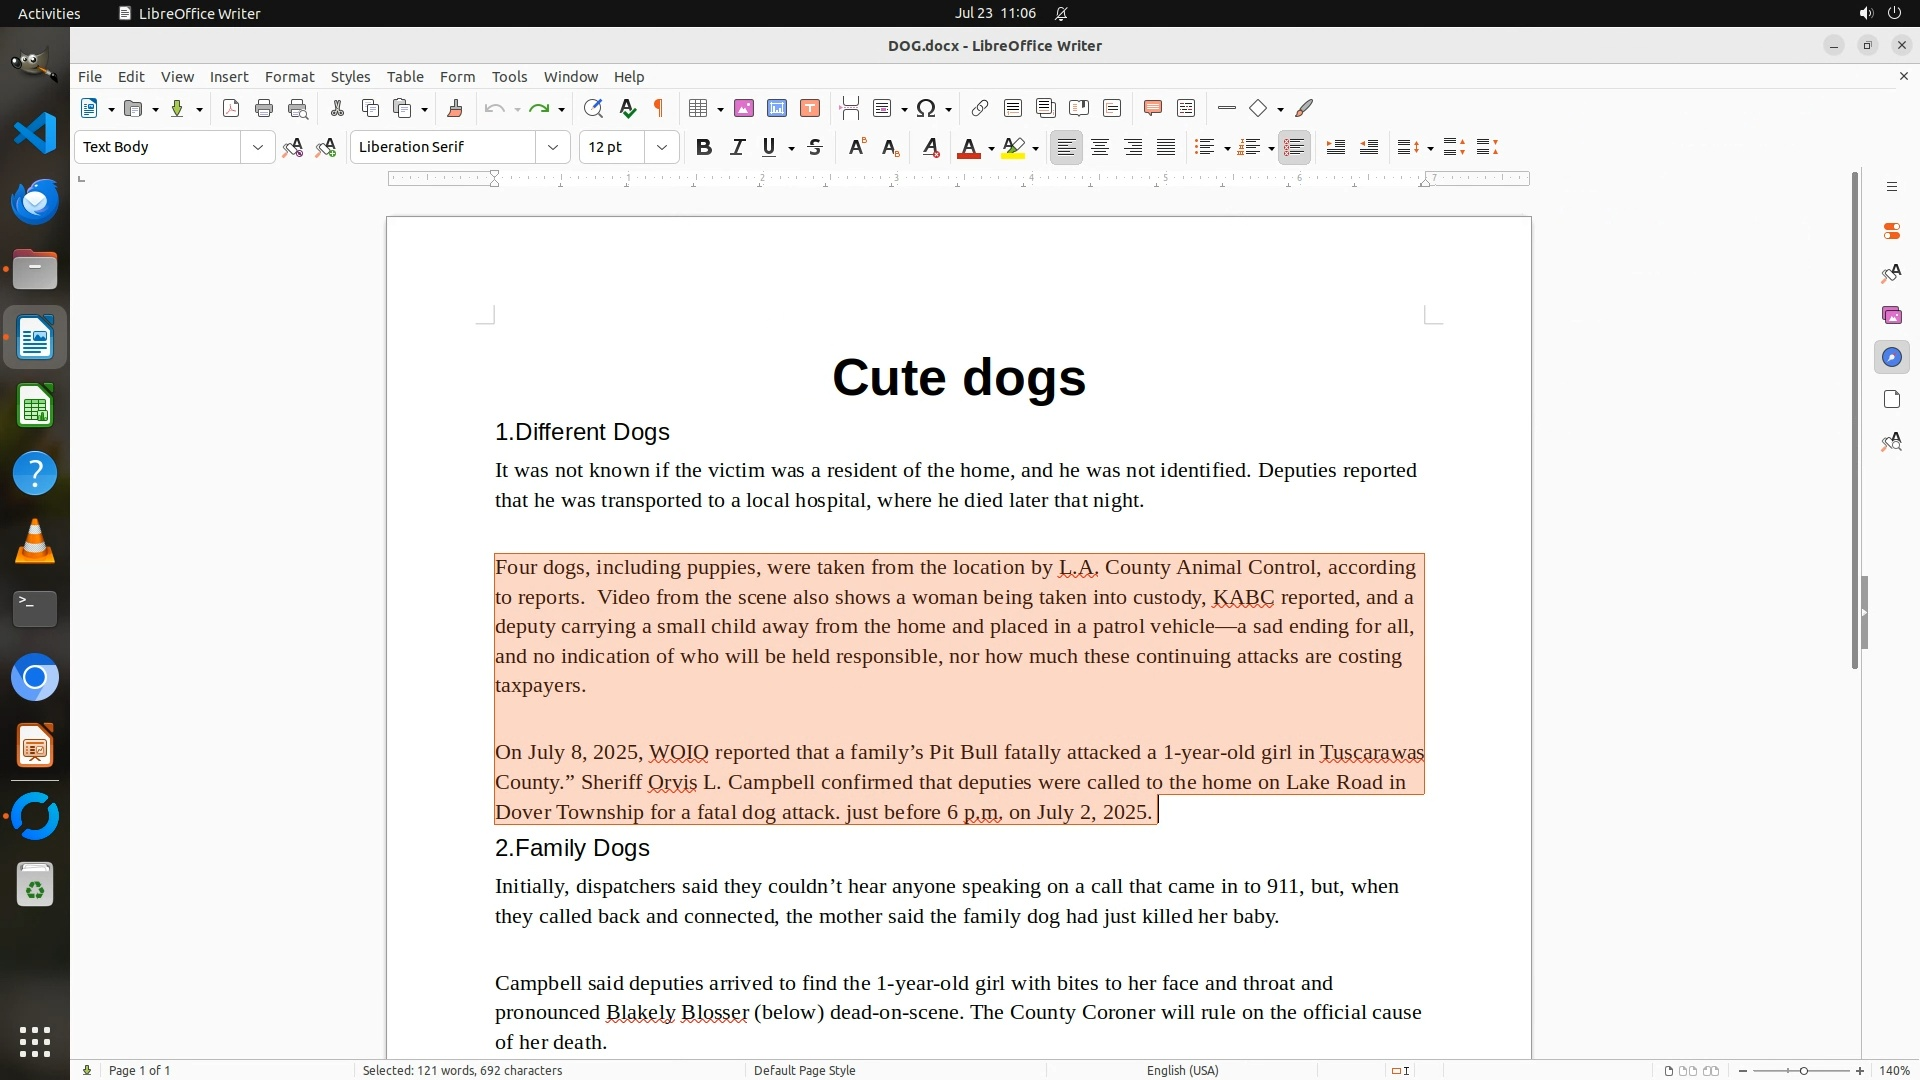Toggle bold formatting on the selection

[x=704, y=148]
